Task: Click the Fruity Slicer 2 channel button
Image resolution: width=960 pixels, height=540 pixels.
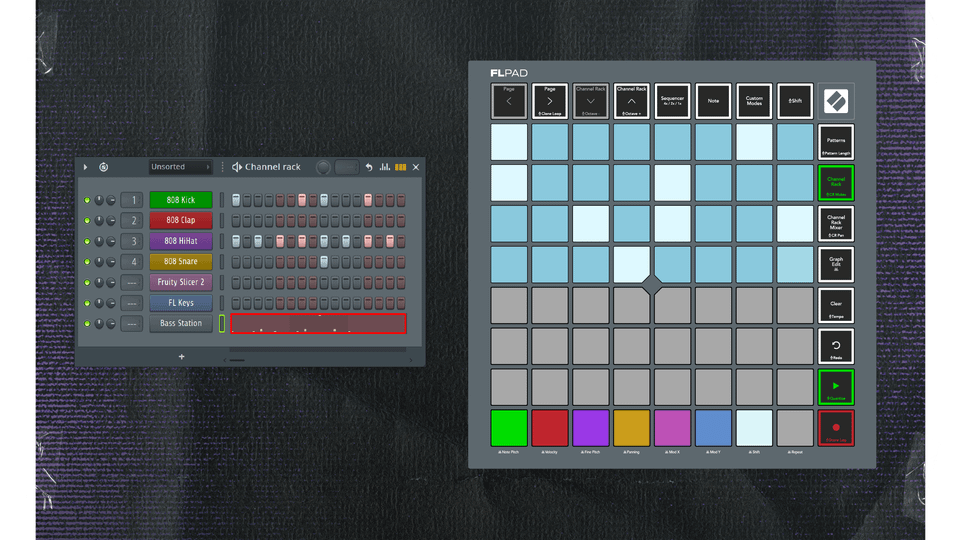Action: [181, 282]
